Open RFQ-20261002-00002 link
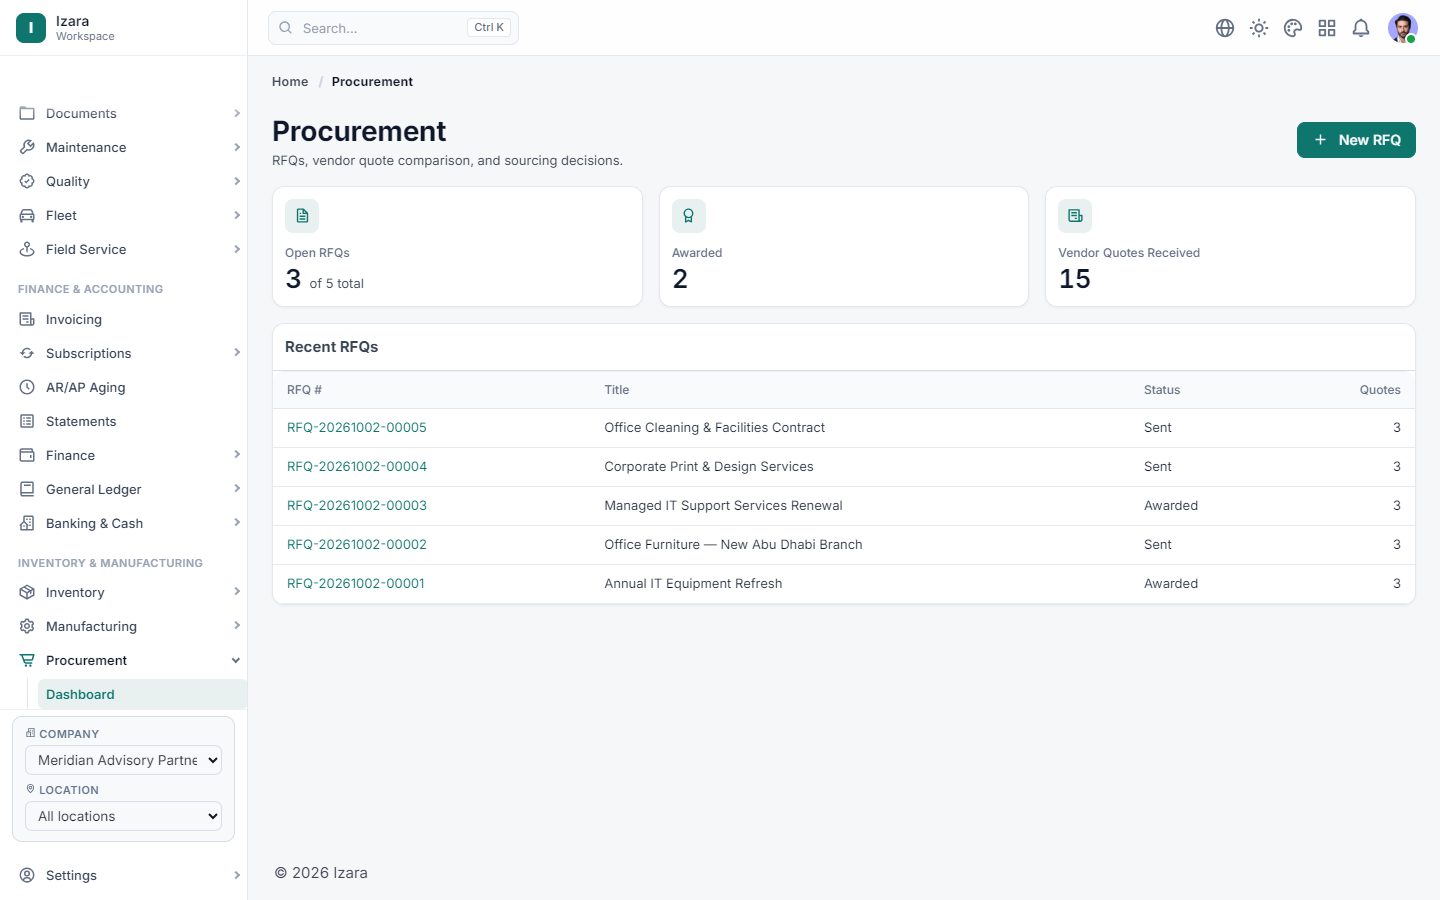This screenshot has width=1440, height=900. (357, 544)
